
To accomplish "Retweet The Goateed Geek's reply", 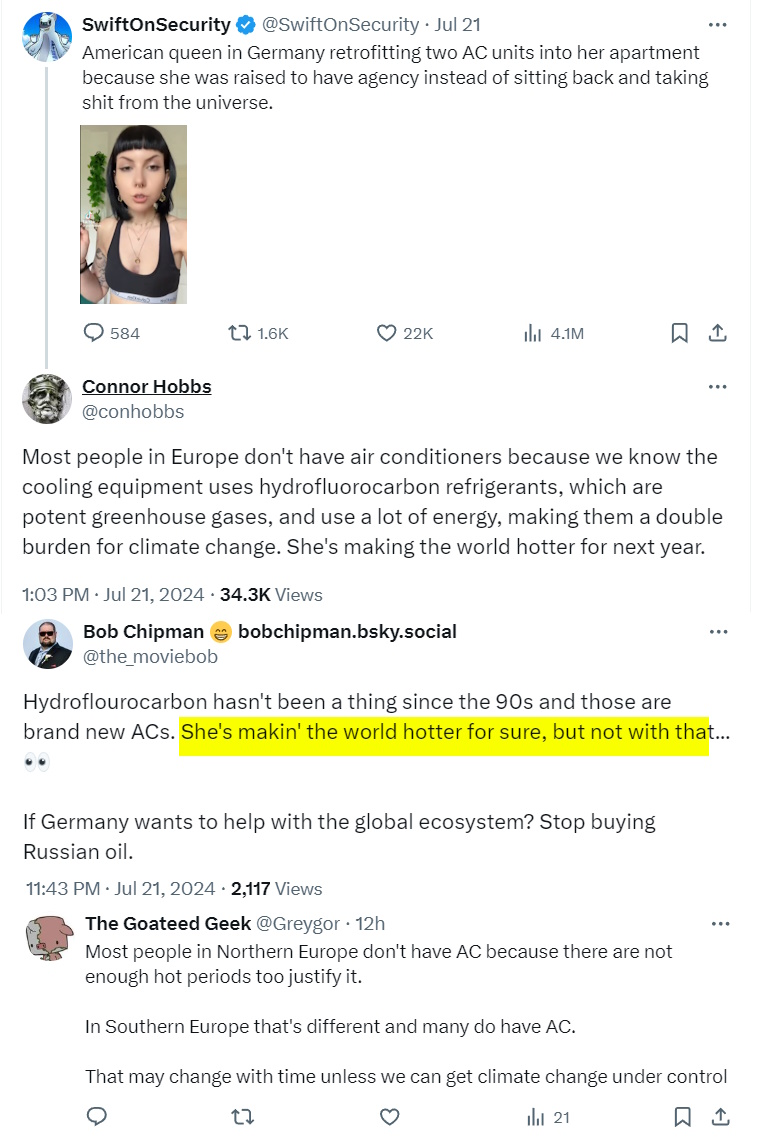I will (x=243, y=1117).
